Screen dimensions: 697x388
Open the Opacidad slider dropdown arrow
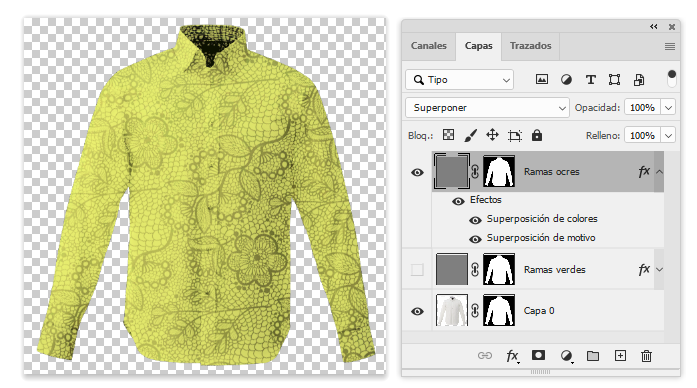pos(668,108)
